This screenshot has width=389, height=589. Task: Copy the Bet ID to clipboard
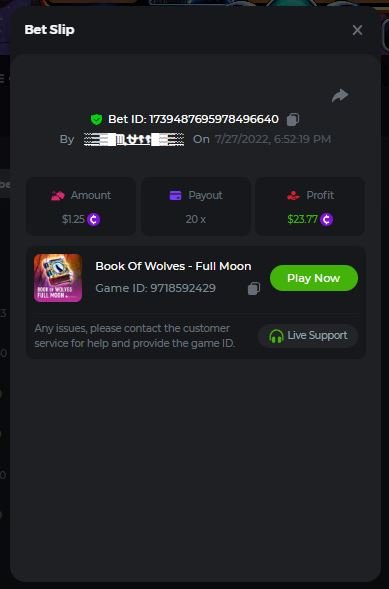click(x=293, y=119)
